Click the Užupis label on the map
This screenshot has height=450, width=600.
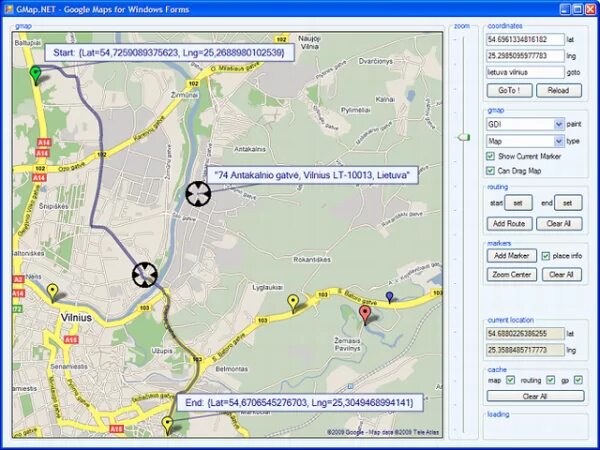[162, 351]
